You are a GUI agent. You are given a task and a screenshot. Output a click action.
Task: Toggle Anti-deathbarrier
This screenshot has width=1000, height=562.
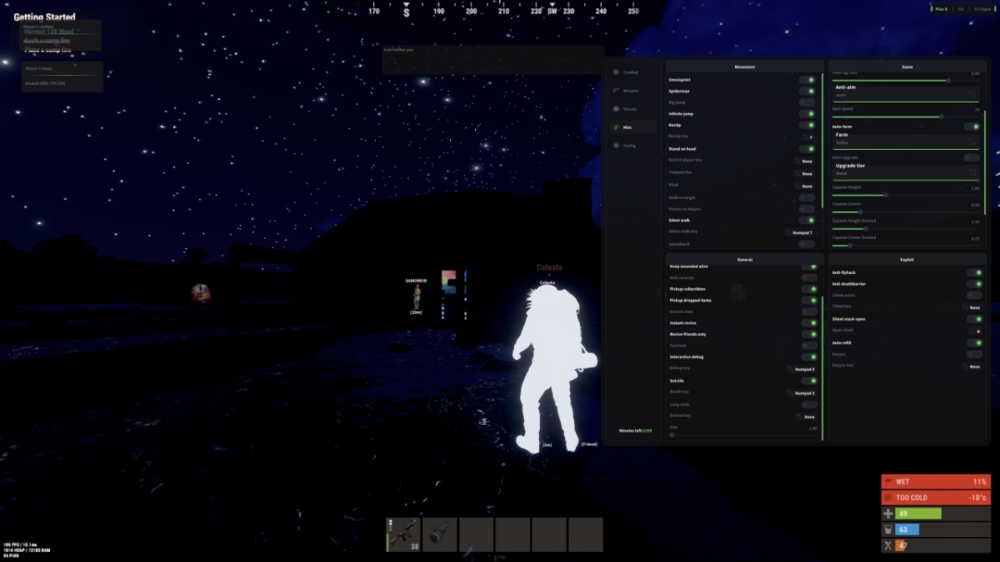pos(974,284)
